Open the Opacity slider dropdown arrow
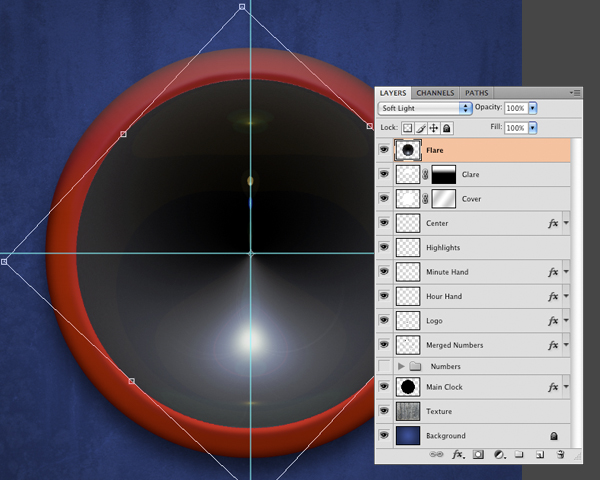 coord(533,107)
